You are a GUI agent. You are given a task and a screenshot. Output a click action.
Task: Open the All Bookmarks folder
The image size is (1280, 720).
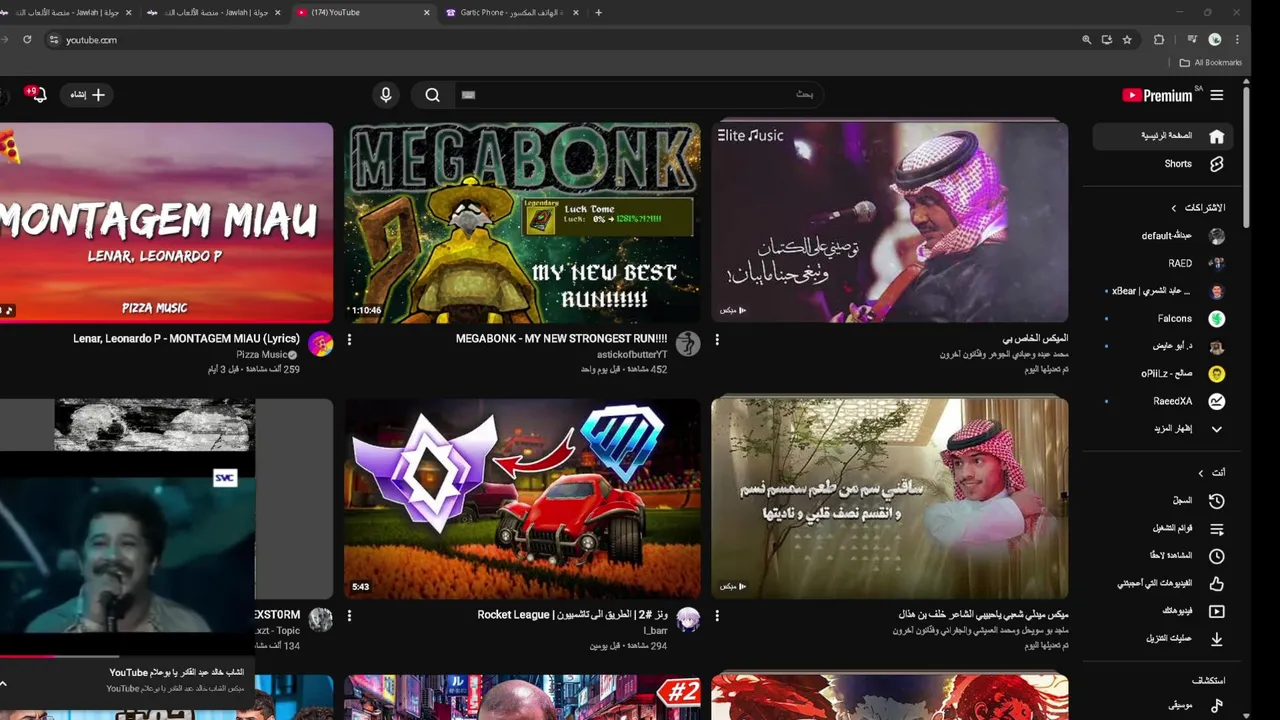tap(1210, 63)
